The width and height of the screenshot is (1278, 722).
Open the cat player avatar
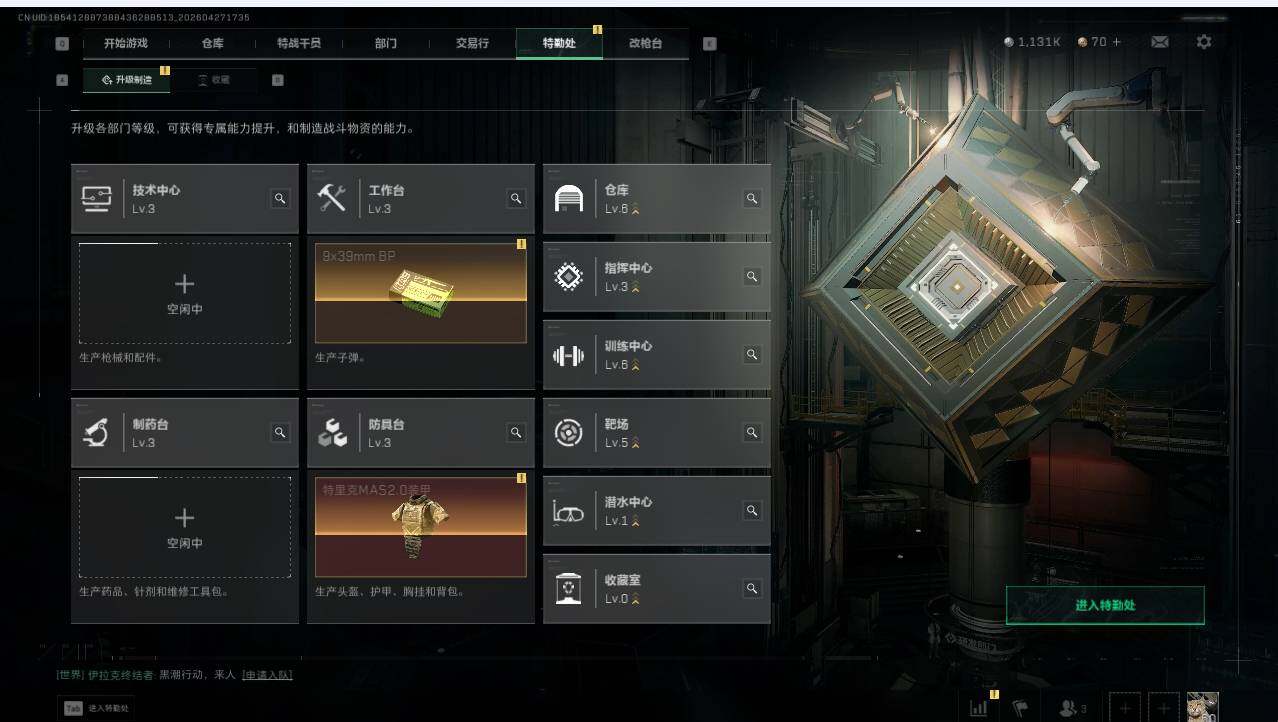coord(1202,707)
